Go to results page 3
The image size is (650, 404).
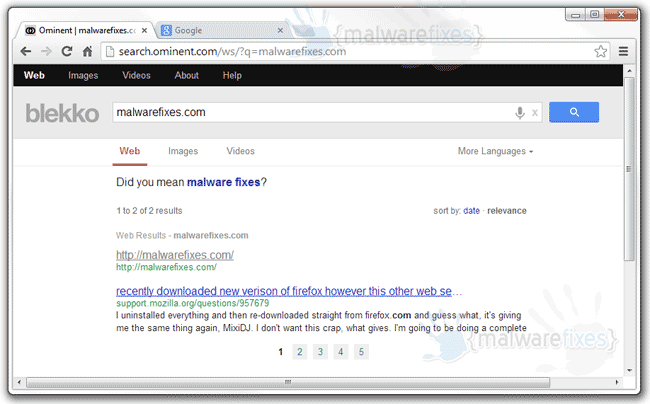320,352
